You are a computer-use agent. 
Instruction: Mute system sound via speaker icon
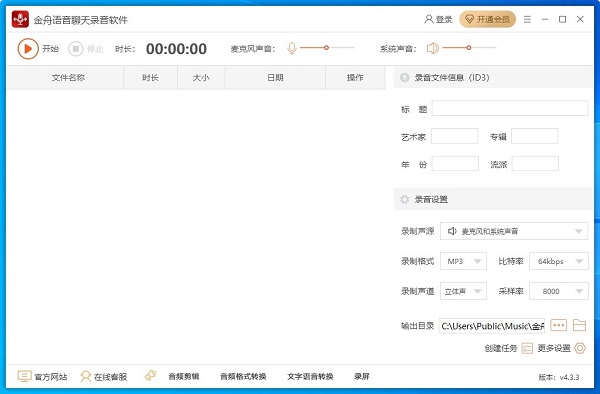tap(433, 48)
